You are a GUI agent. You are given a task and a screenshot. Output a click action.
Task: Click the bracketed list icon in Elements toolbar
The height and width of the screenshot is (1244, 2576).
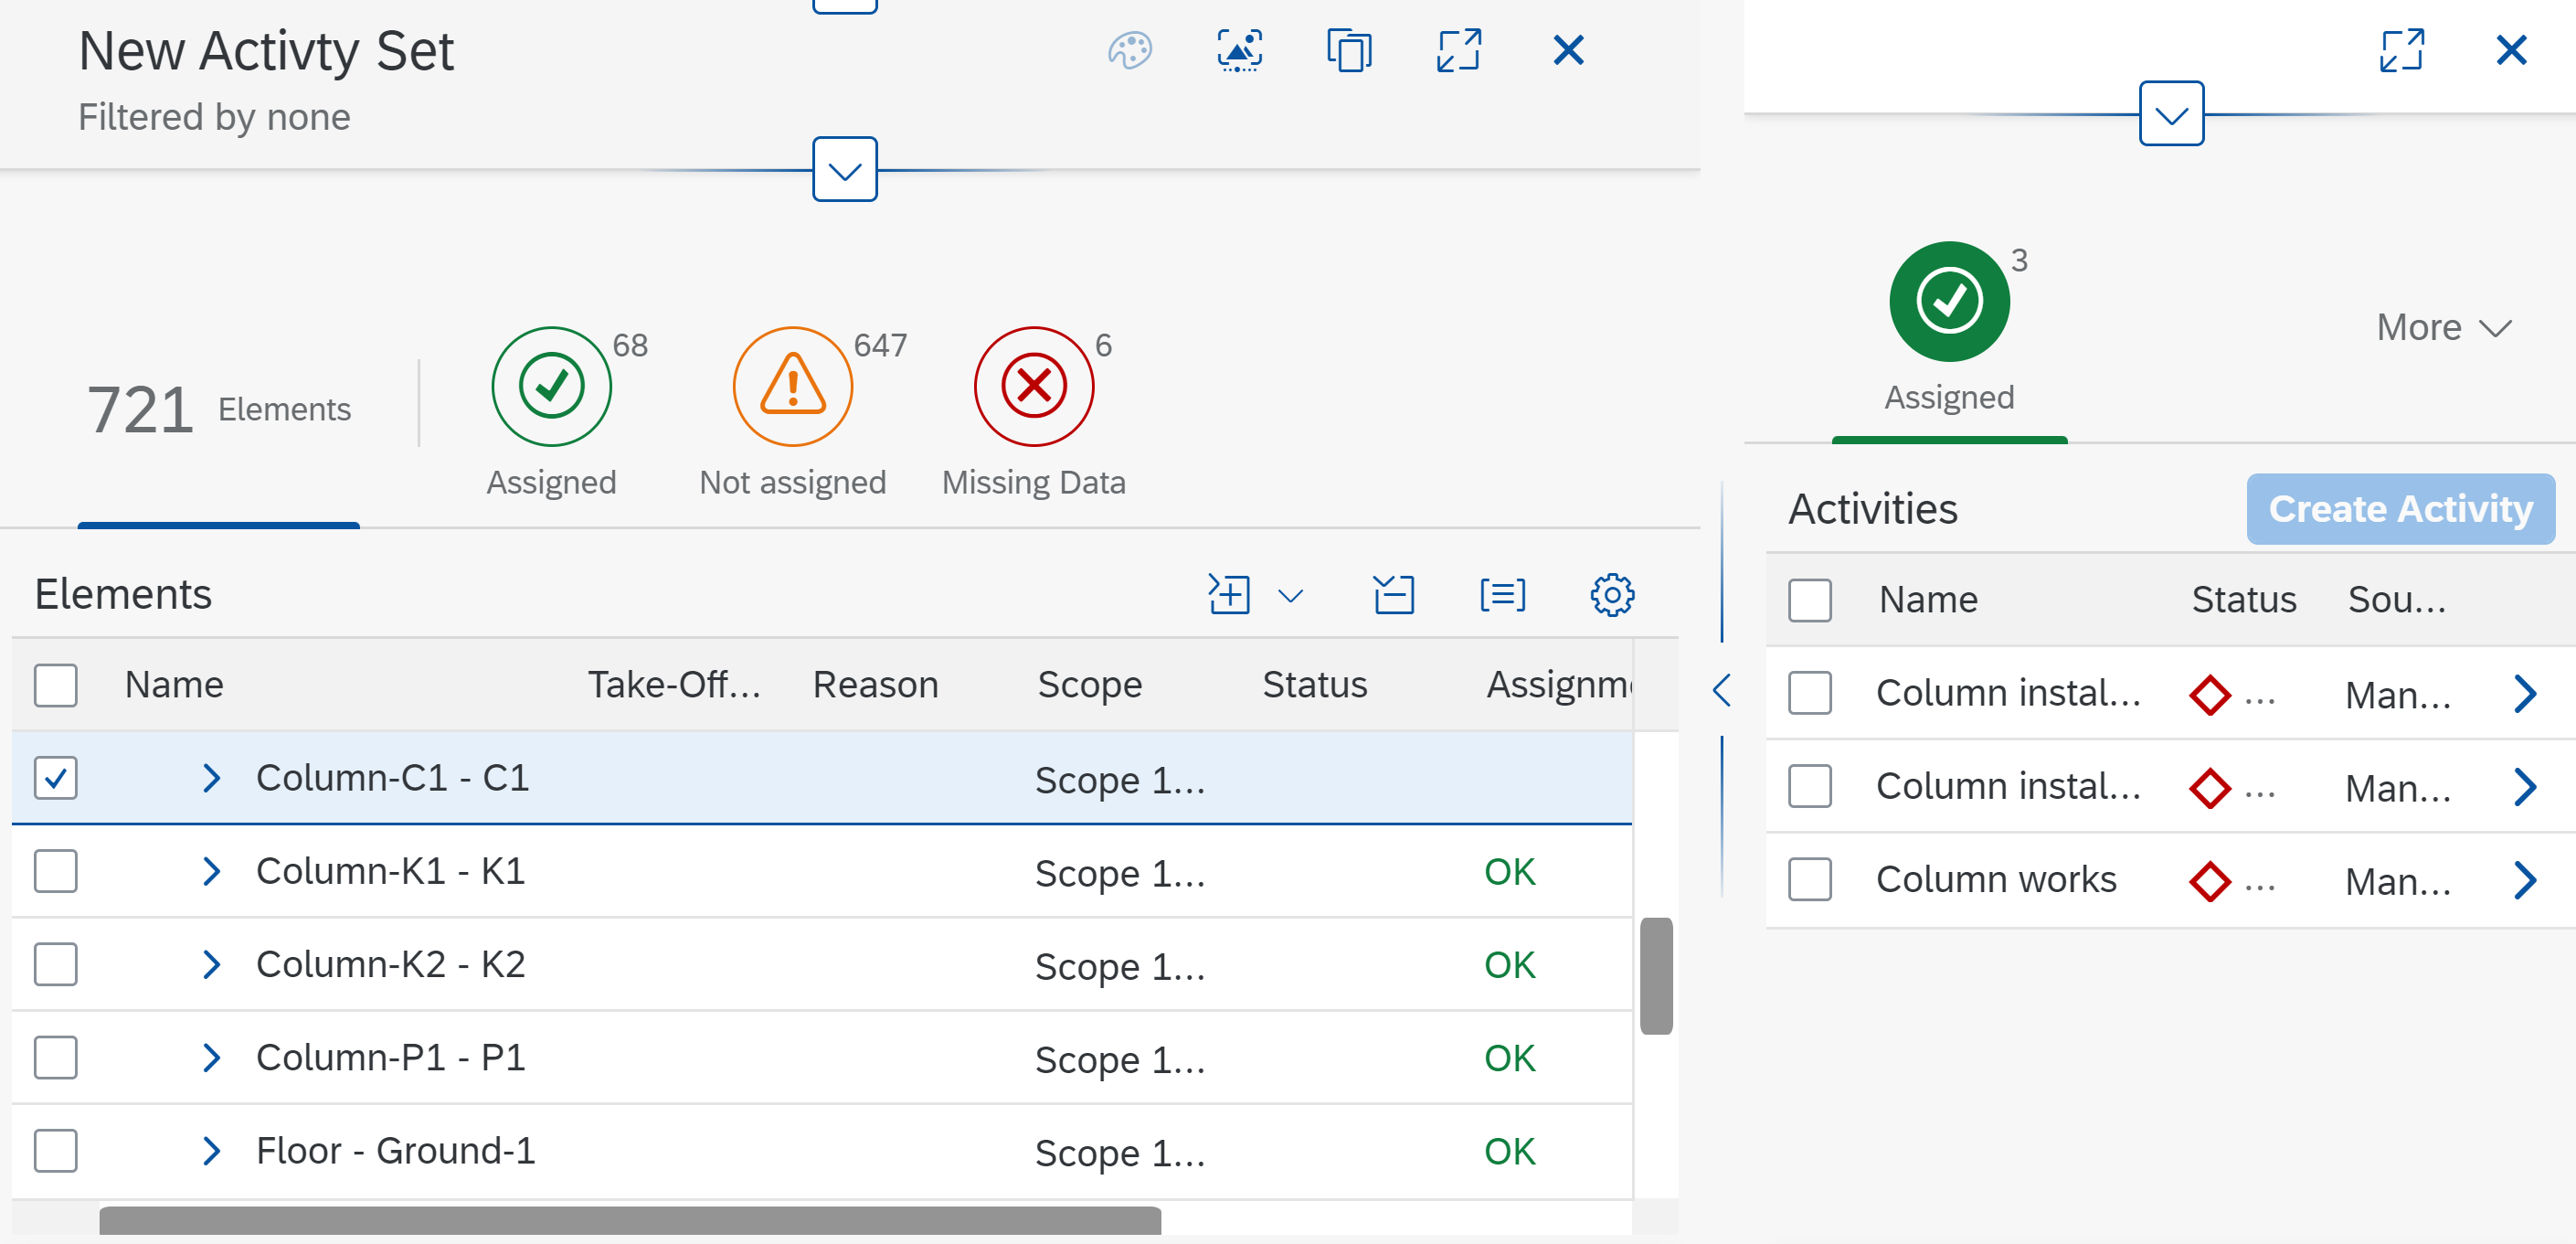[1502, 595]
